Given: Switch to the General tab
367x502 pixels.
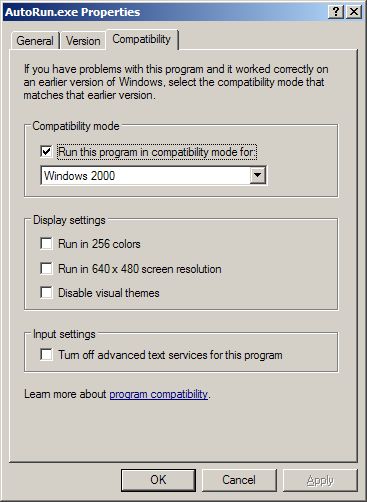Looking at the screenshot, I should (x=35, y=41).
